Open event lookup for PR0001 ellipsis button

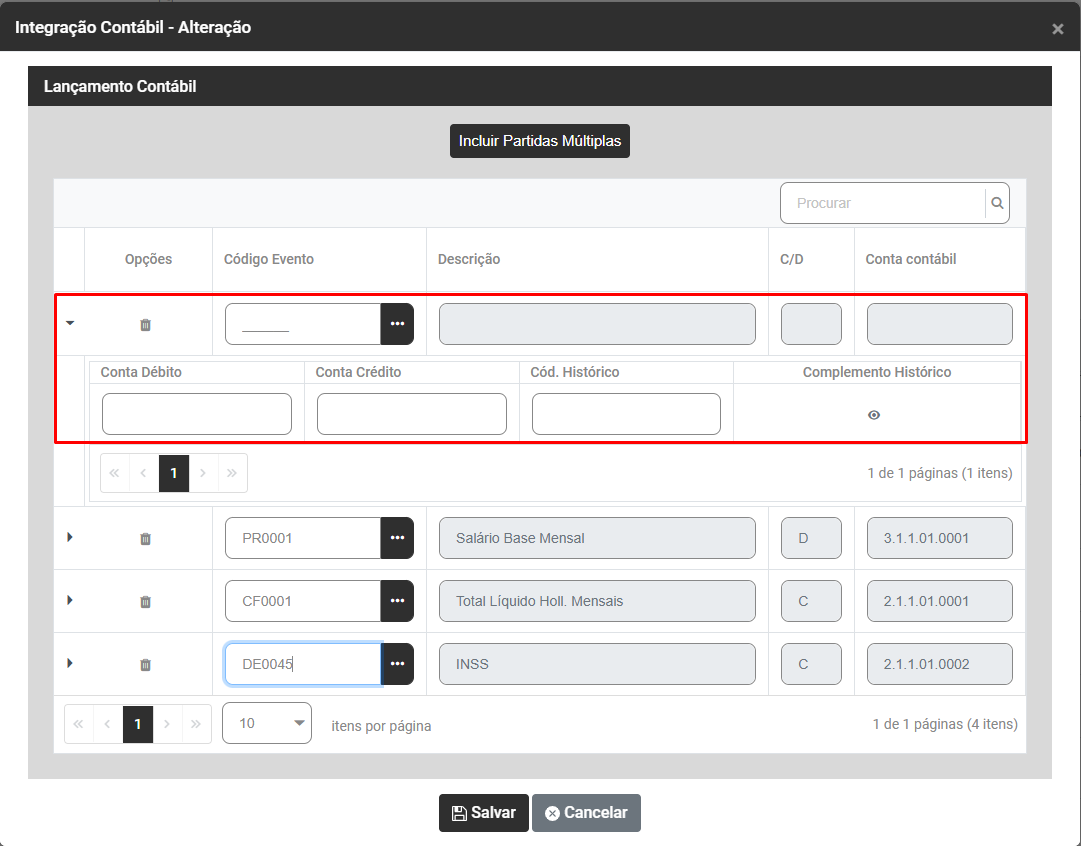click(x=397, y=538)
